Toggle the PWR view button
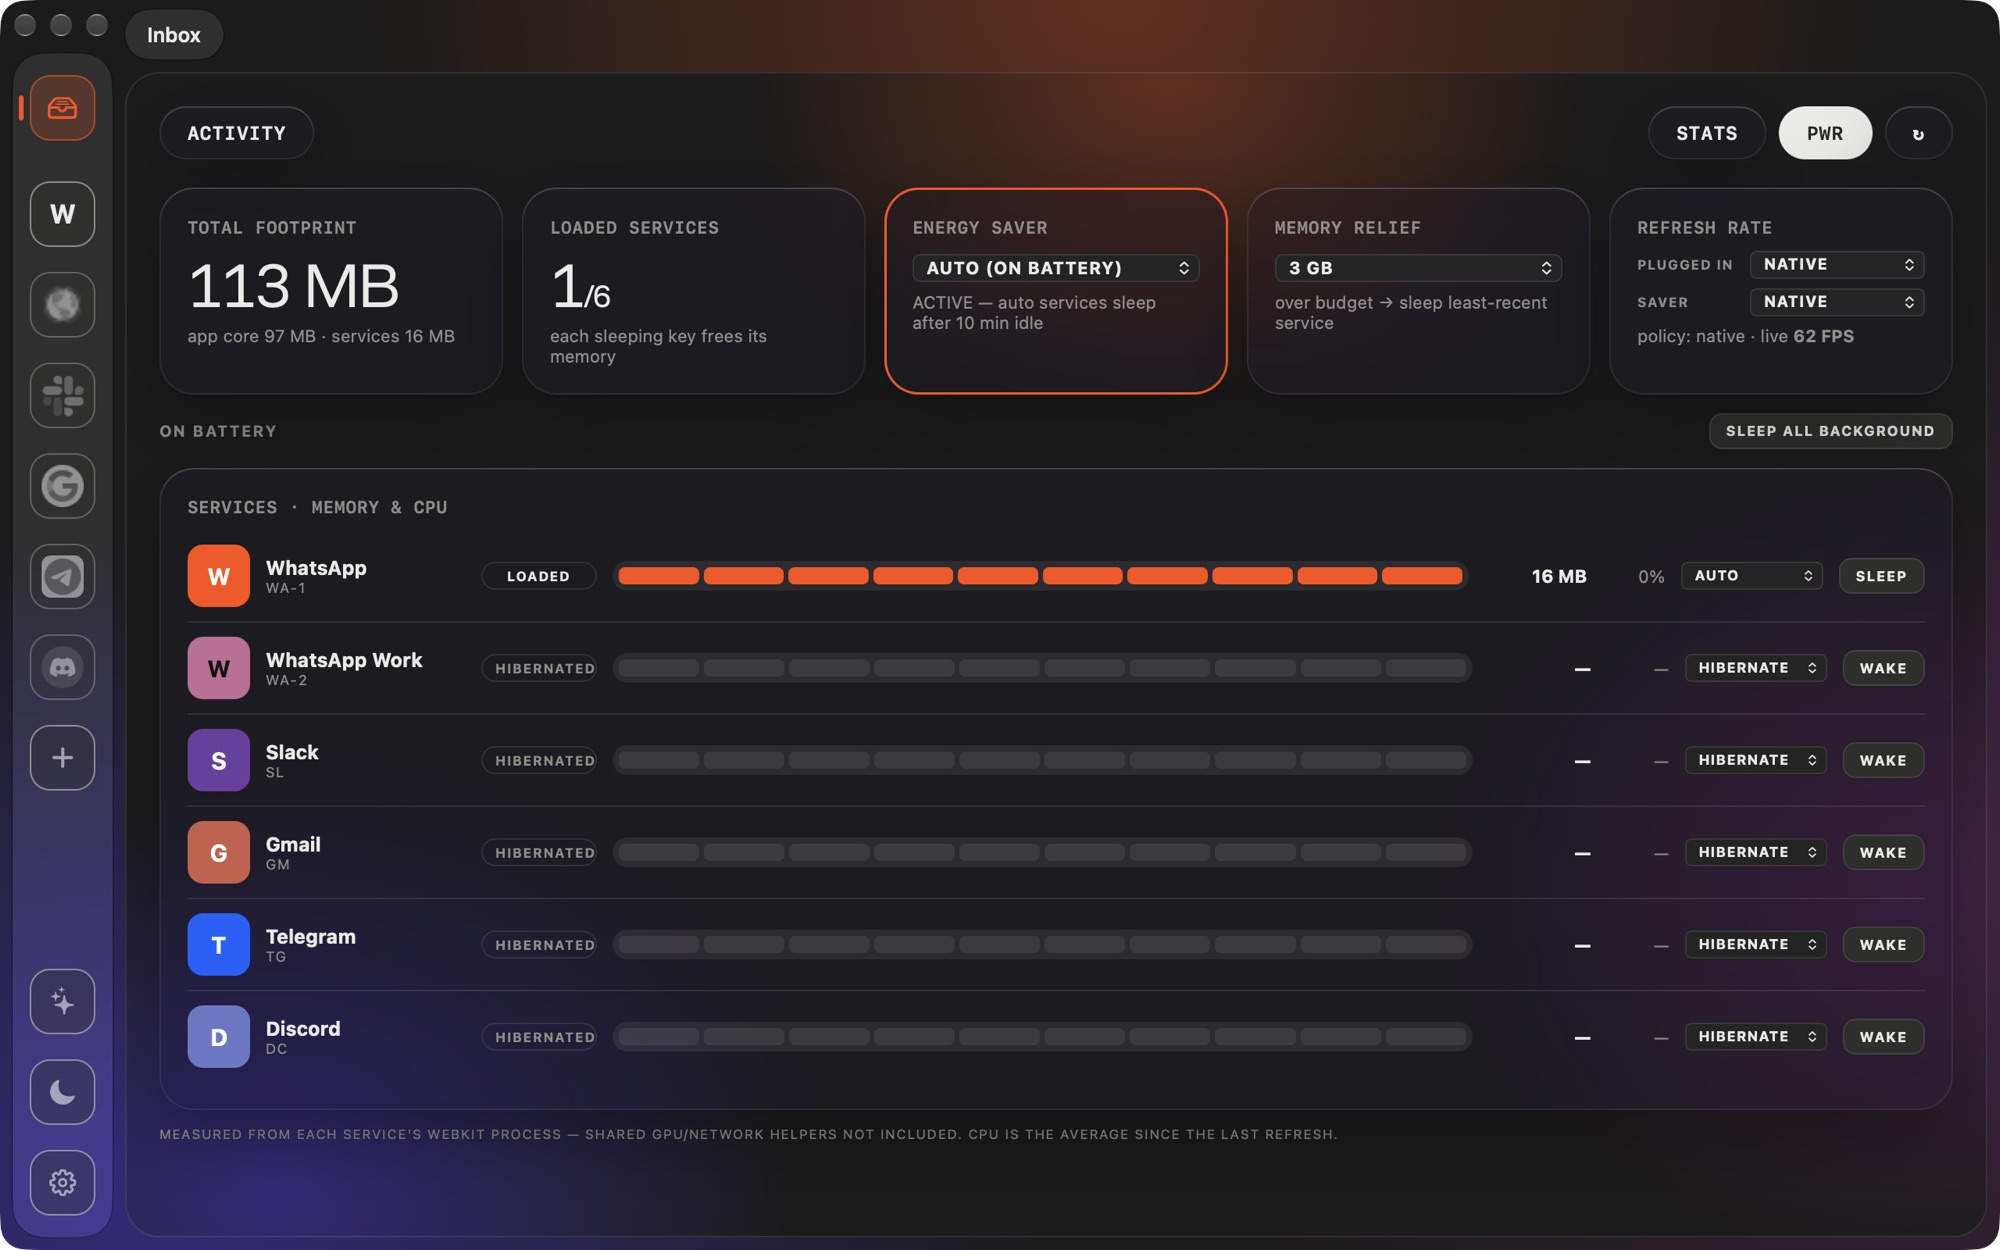 pos(1825,133)
